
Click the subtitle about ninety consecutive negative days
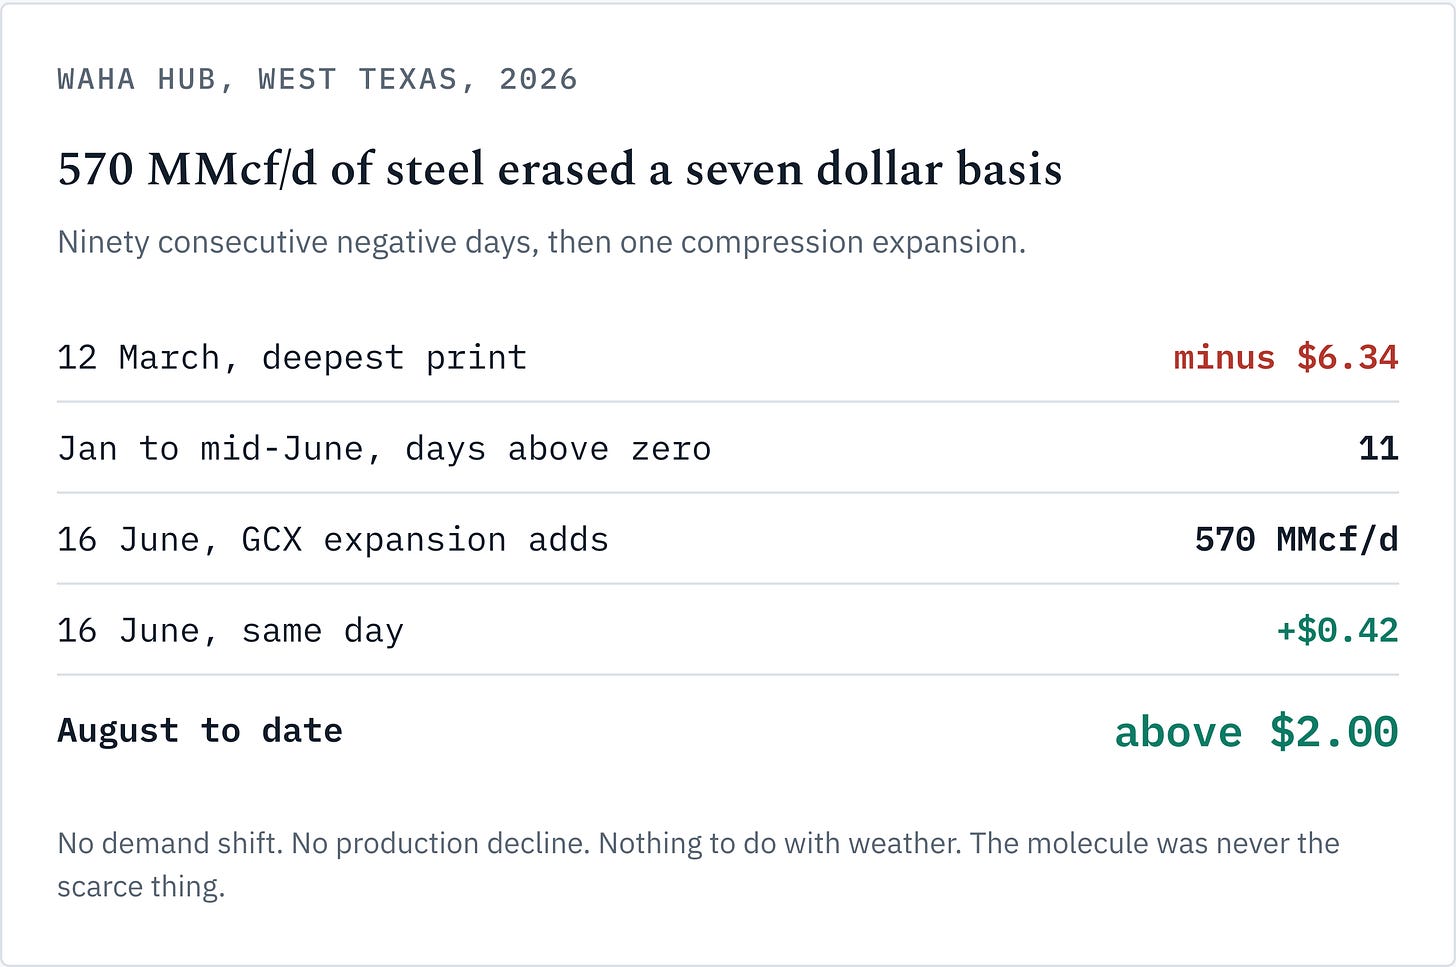click(542, 243)
